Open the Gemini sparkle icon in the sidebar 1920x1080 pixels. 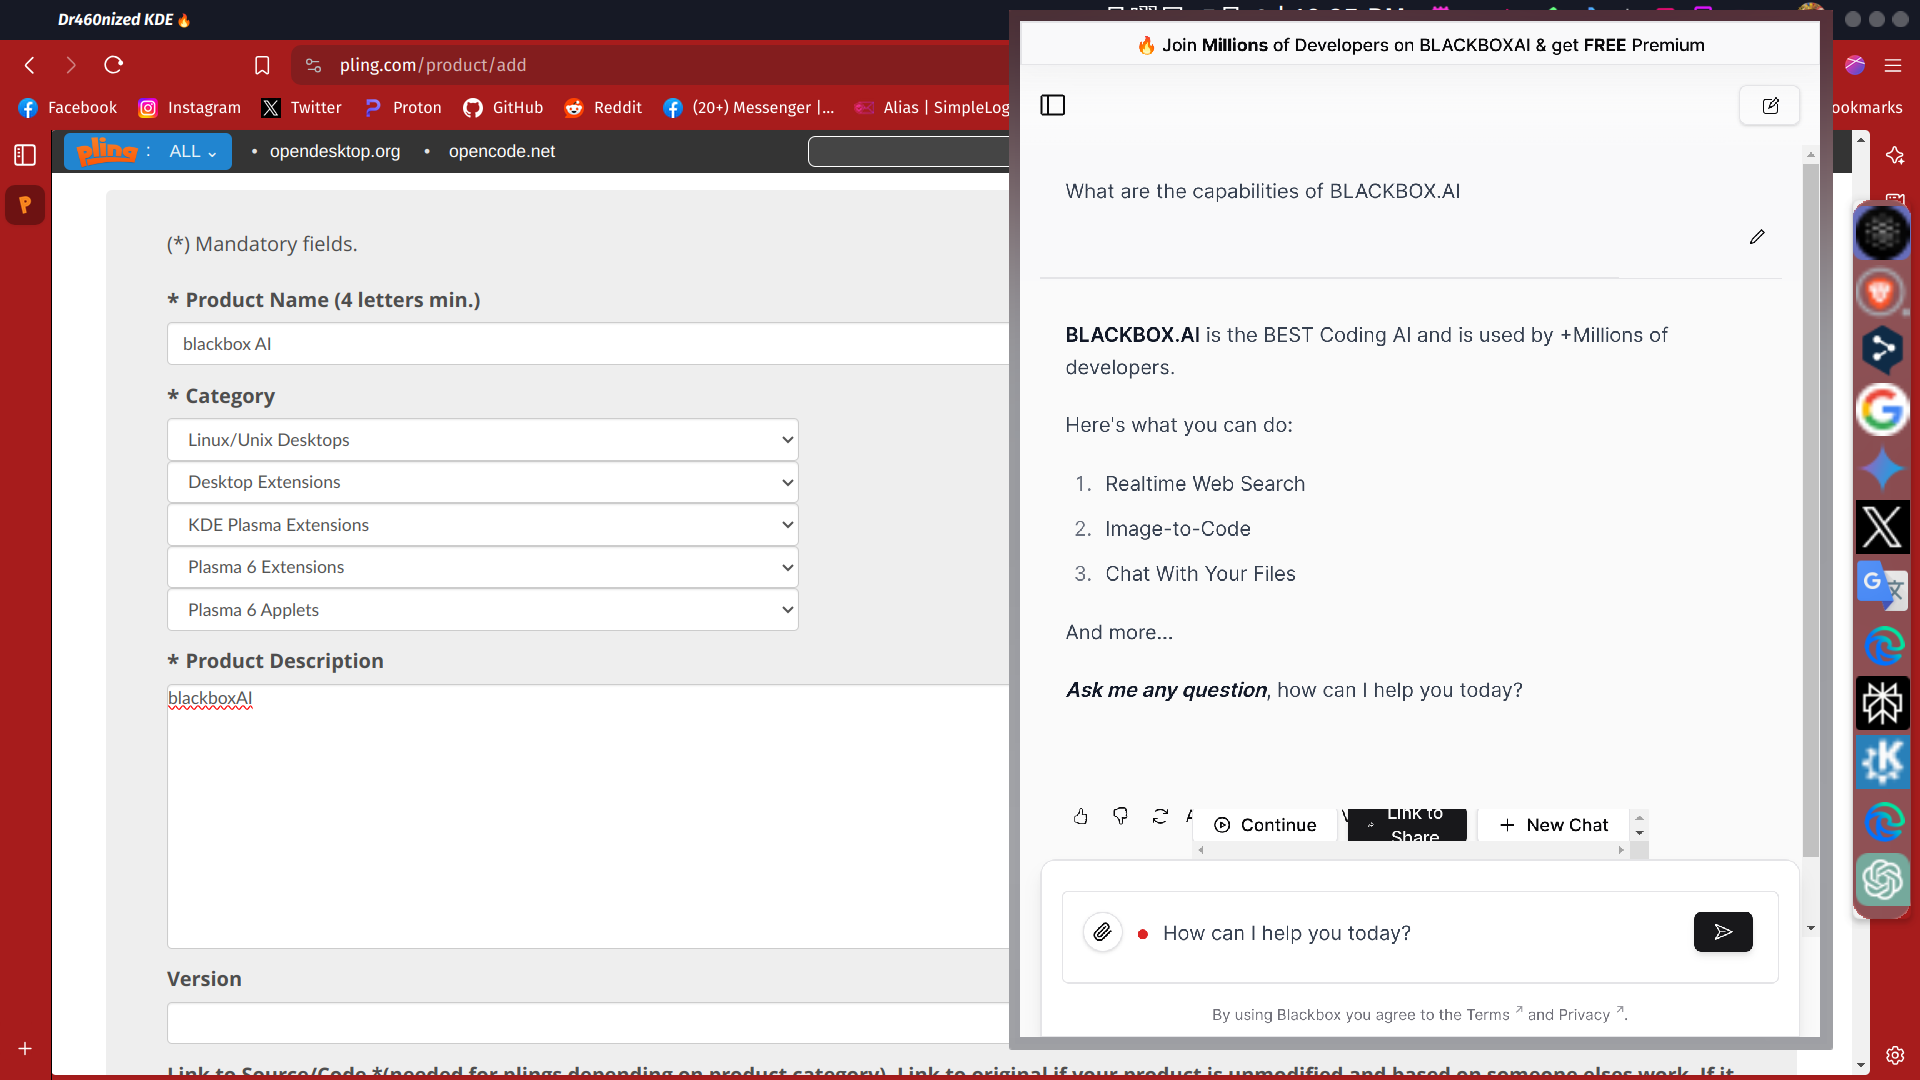point(1883,469)
